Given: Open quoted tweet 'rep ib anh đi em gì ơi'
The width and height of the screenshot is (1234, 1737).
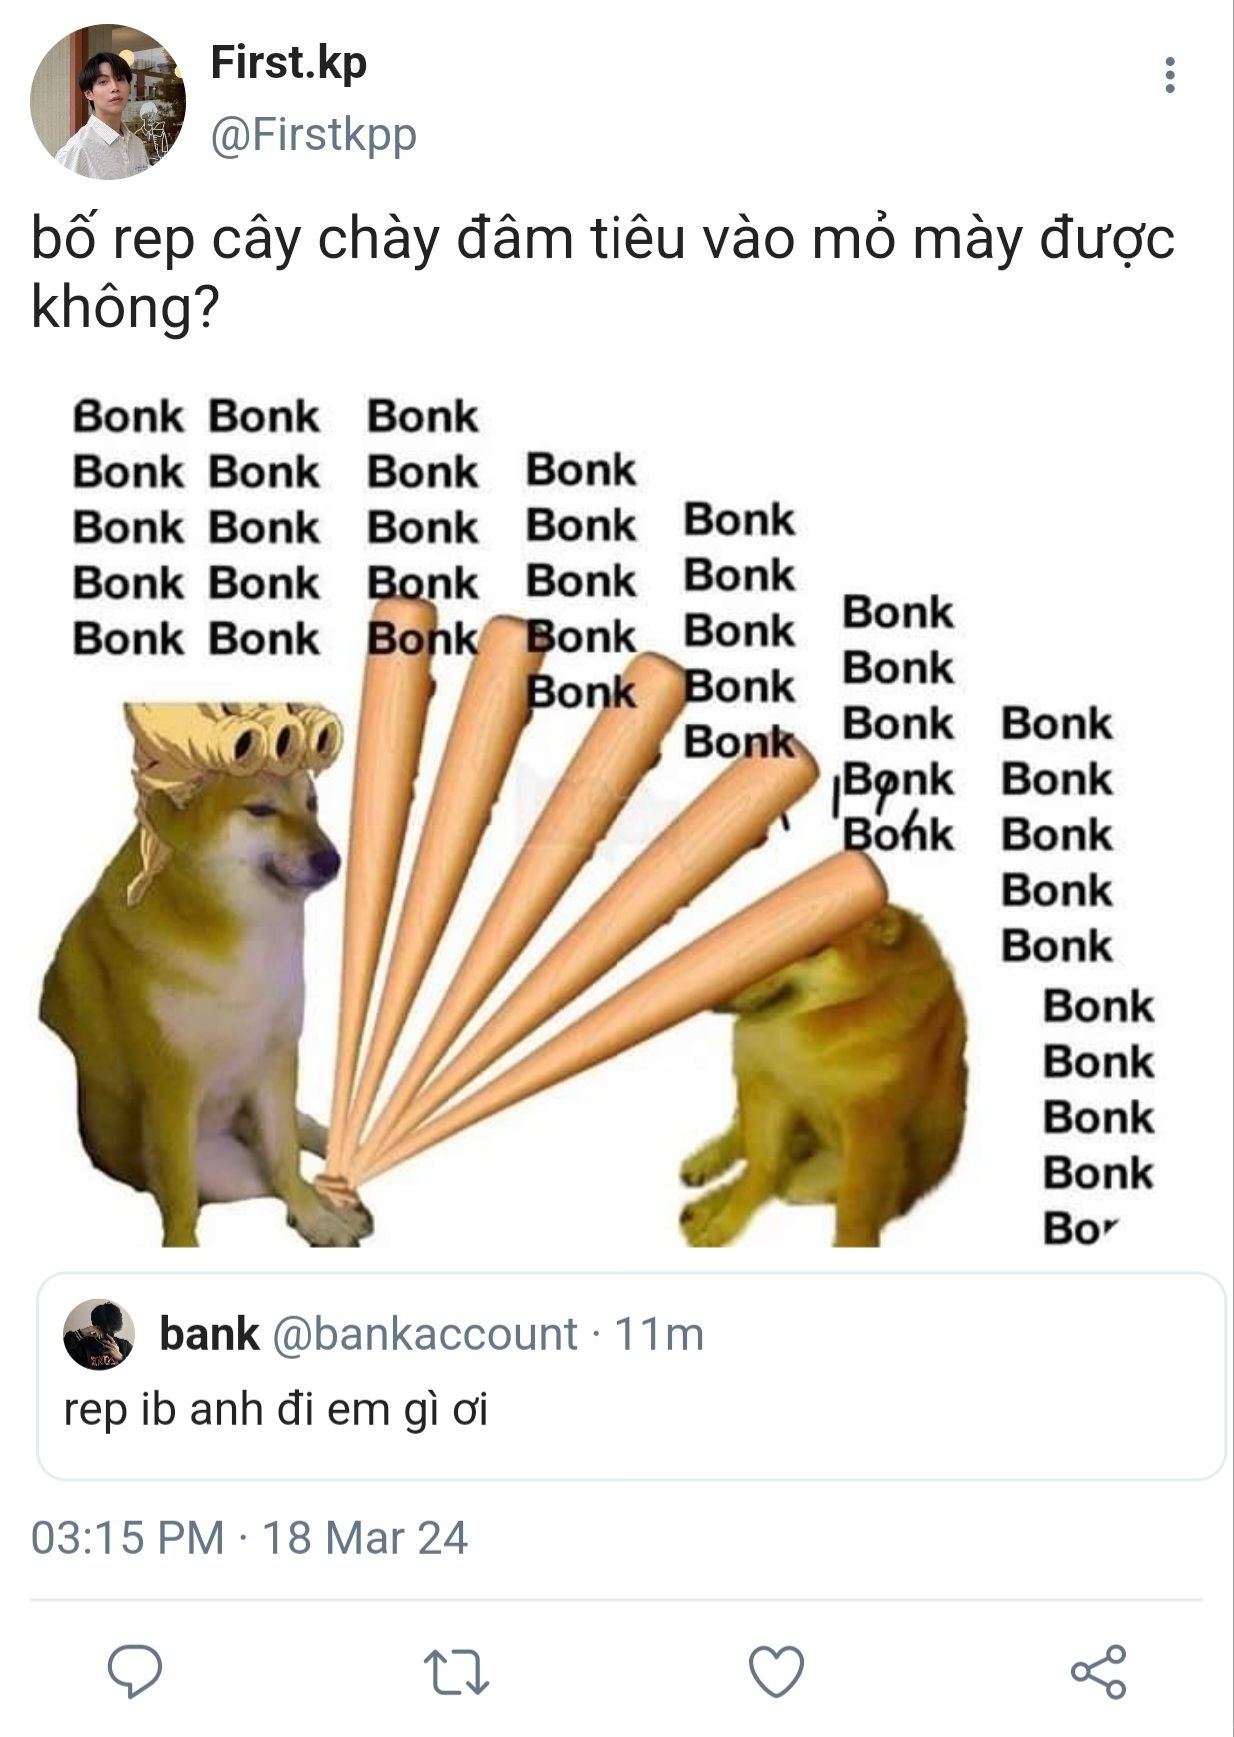Looking at the screenshot, I should coord(631,1376).
